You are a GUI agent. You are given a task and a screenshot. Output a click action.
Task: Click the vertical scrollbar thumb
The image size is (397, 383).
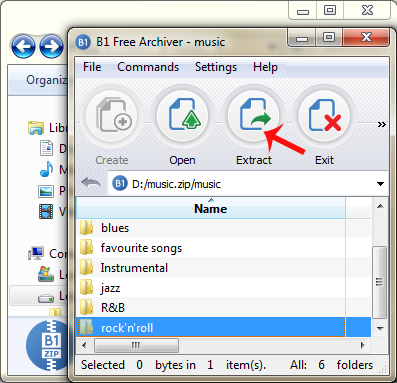pos(379,282)
